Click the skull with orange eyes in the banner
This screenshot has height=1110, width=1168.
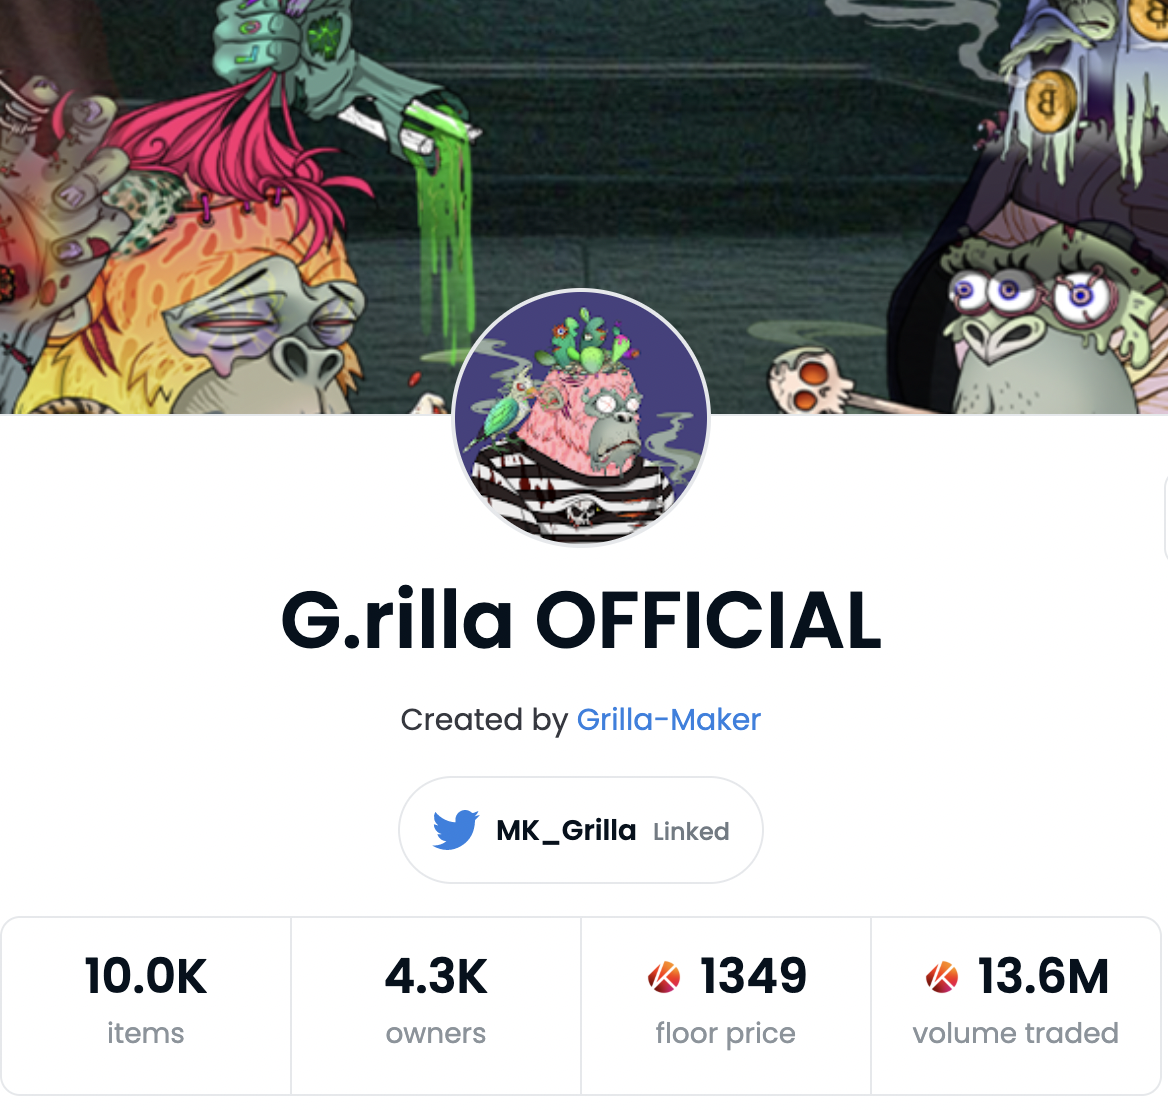coord(810,382)
